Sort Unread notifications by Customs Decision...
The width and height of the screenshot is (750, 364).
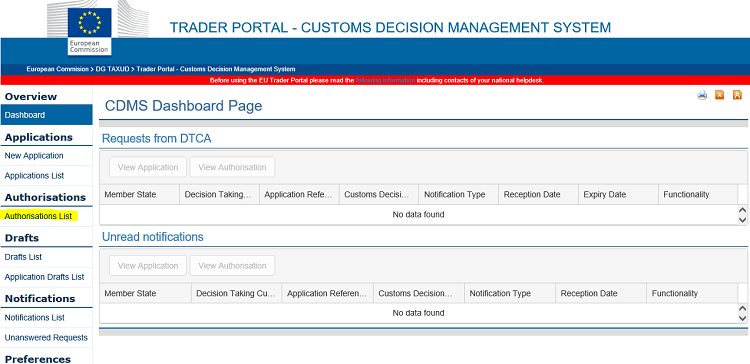[x=419, y=293]
